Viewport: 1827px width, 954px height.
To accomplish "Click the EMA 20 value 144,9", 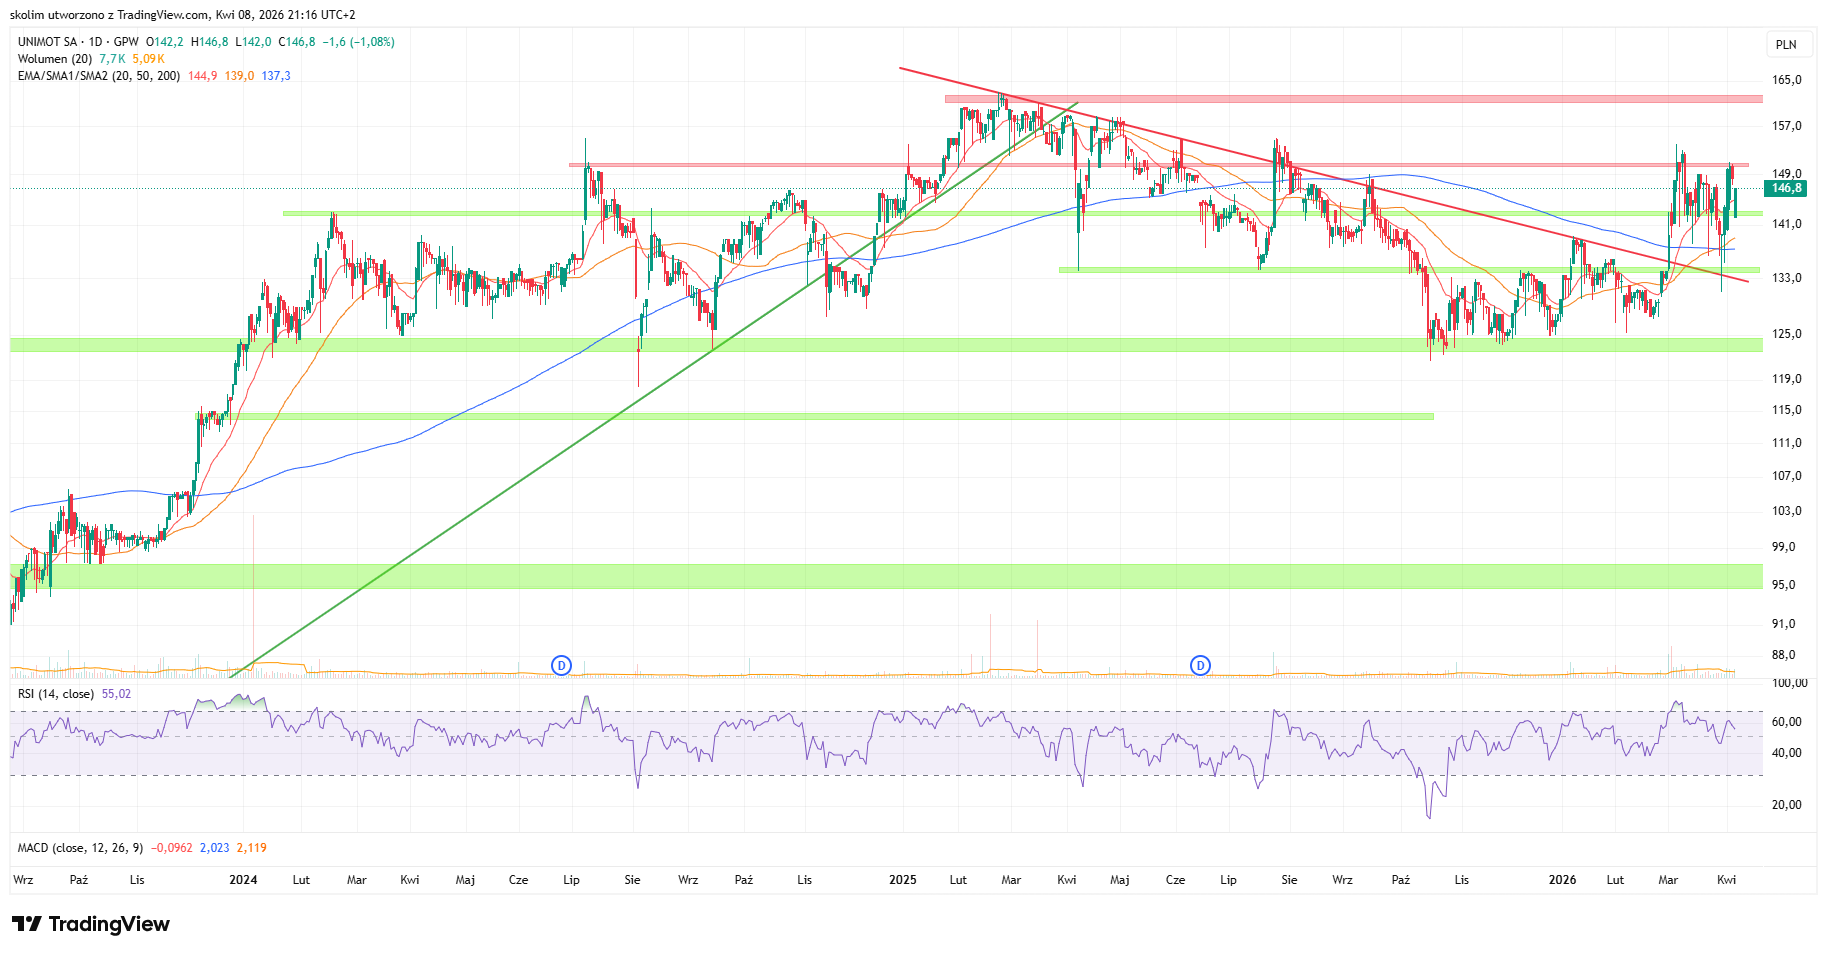I will (202, 76).
